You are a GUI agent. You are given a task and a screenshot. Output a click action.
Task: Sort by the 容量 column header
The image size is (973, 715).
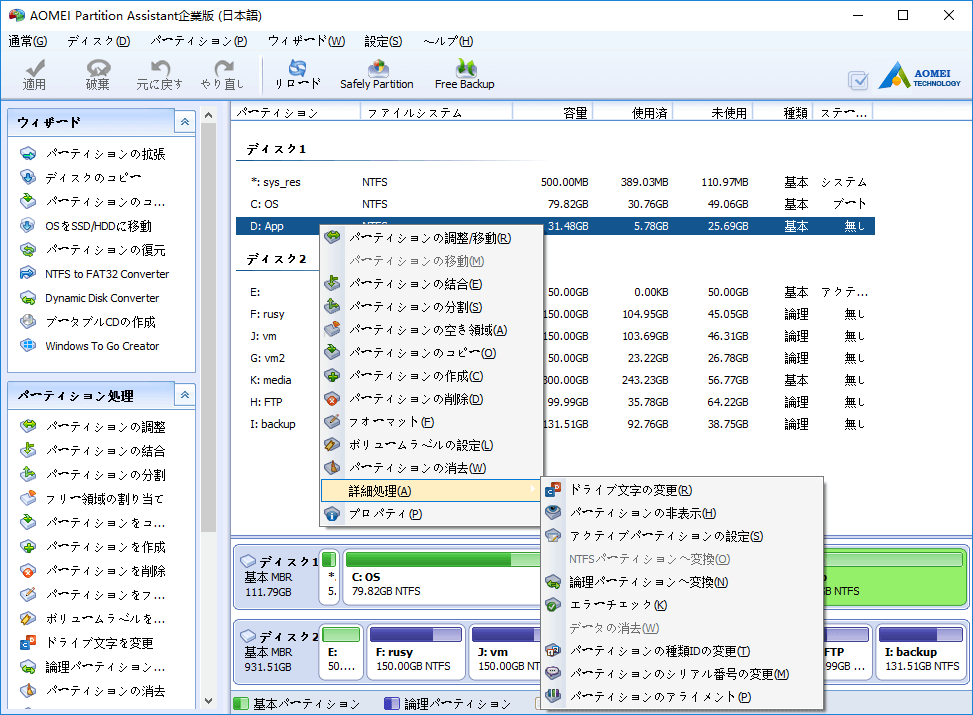553,112
